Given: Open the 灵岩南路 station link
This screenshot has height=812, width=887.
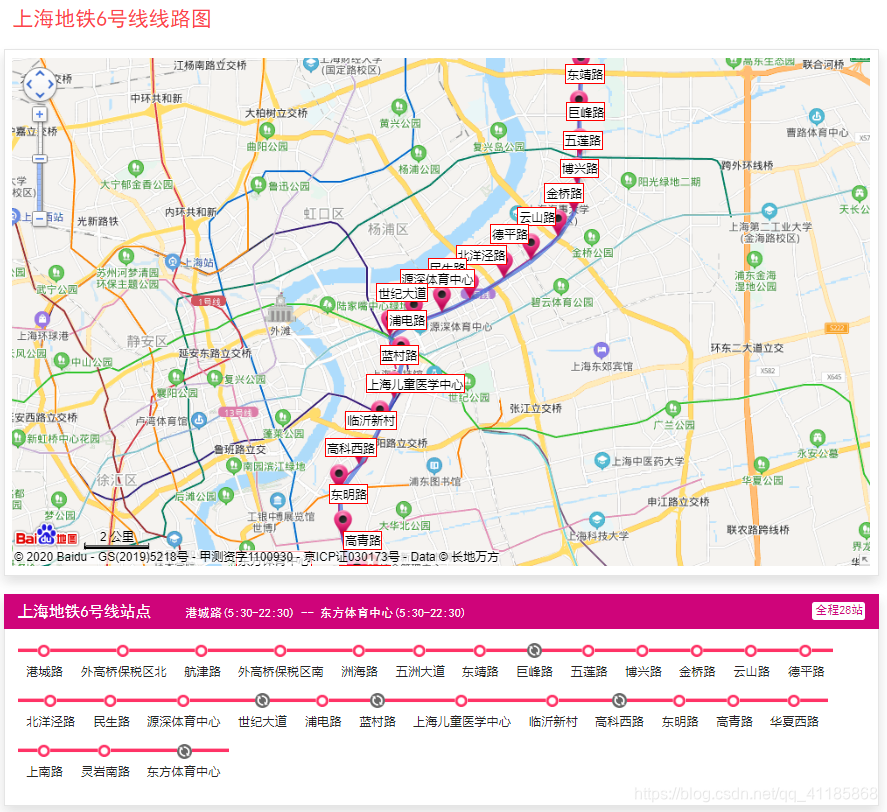Looking at the screenshot, I should 105,772.
